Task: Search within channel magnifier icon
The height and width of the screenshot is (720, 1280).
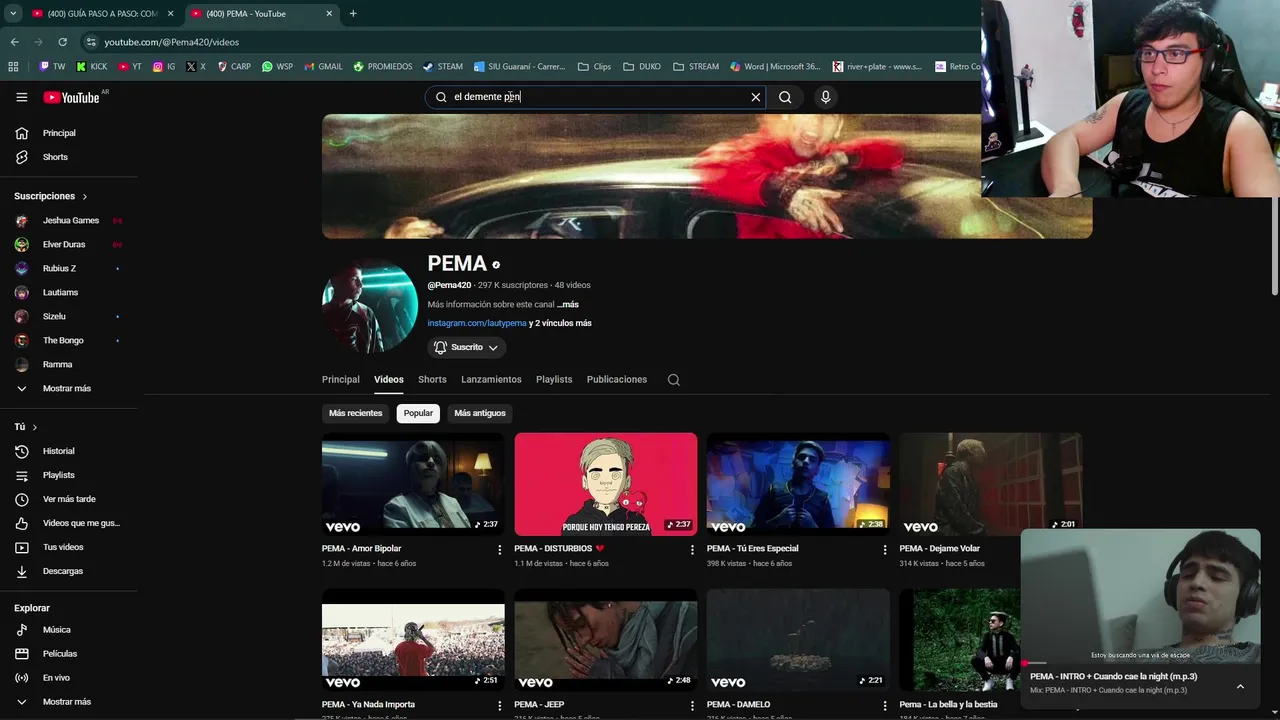Action: pos(674,380)
